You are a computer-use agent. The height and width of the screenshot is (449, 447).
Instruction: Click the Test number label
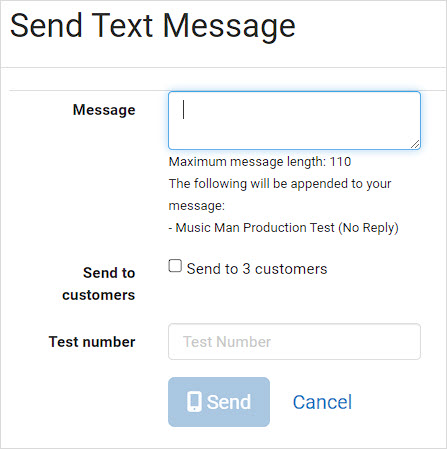pos(92,342)
